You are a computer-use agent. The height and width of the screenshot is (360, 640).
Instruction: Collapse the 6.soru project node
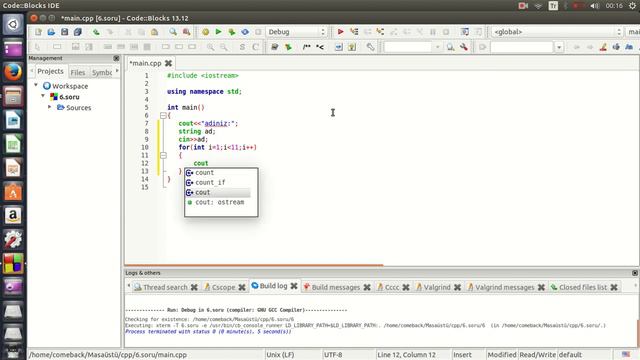point(43,96)
